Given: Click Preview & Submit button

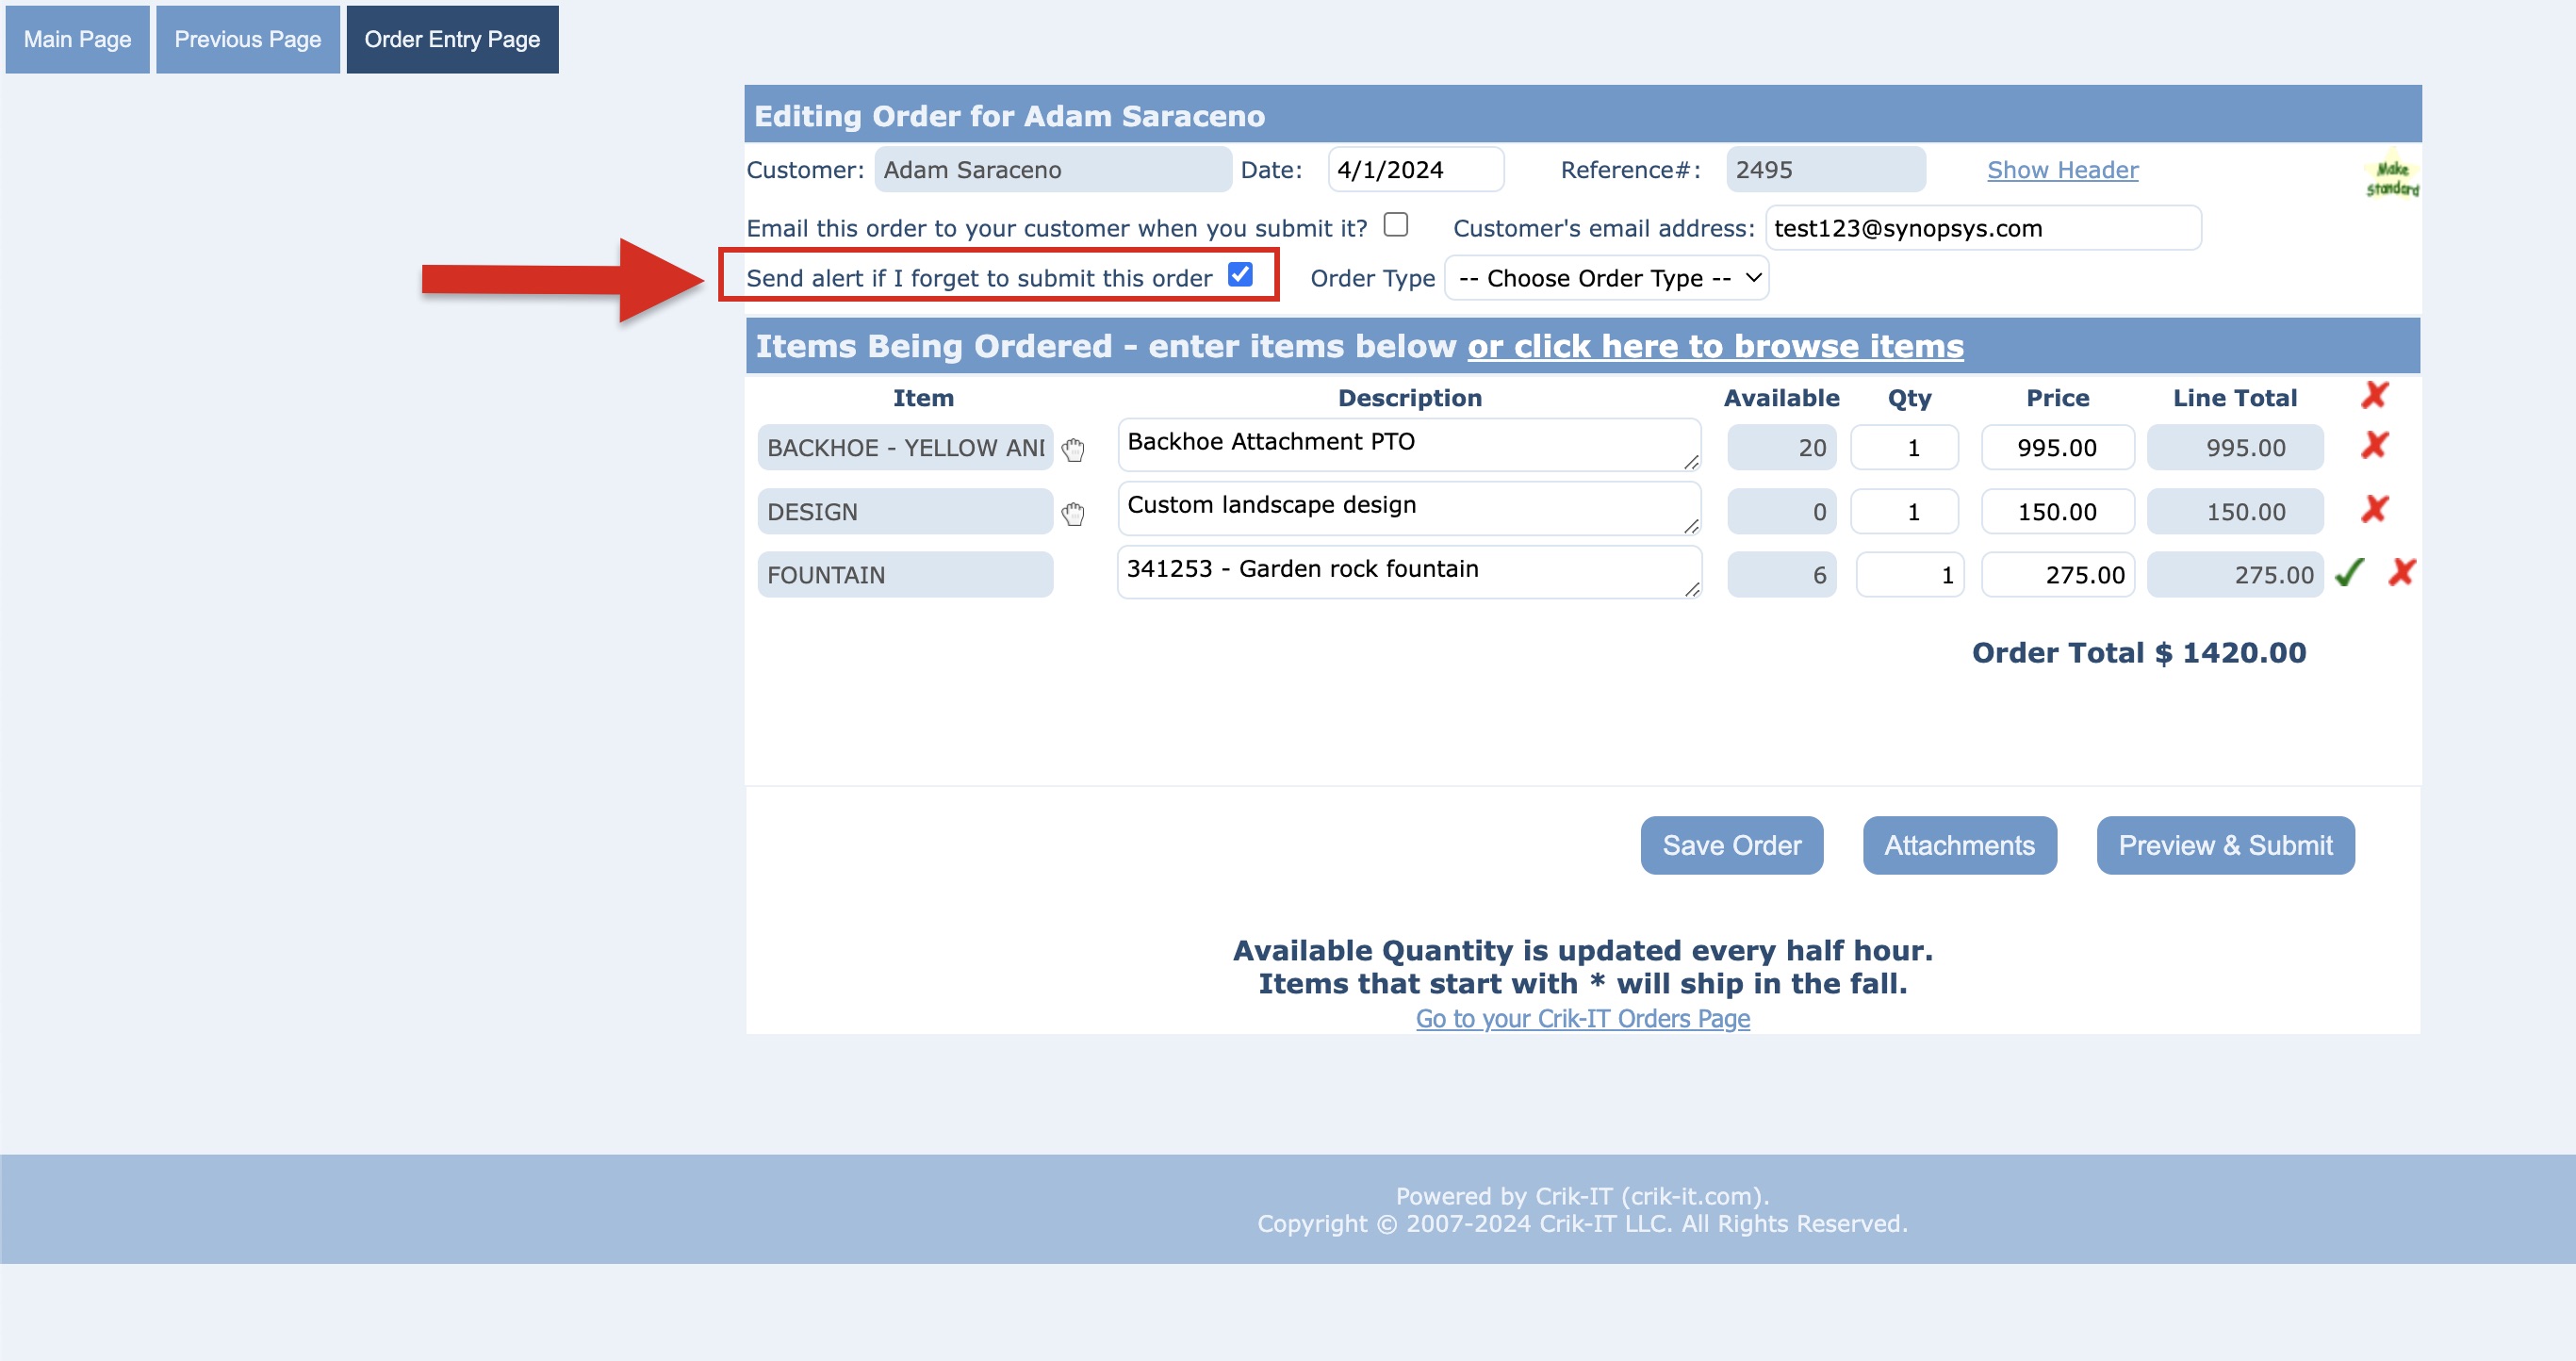Looking at the screenshot, I should pyautogui.click(x=2224, y=845).
